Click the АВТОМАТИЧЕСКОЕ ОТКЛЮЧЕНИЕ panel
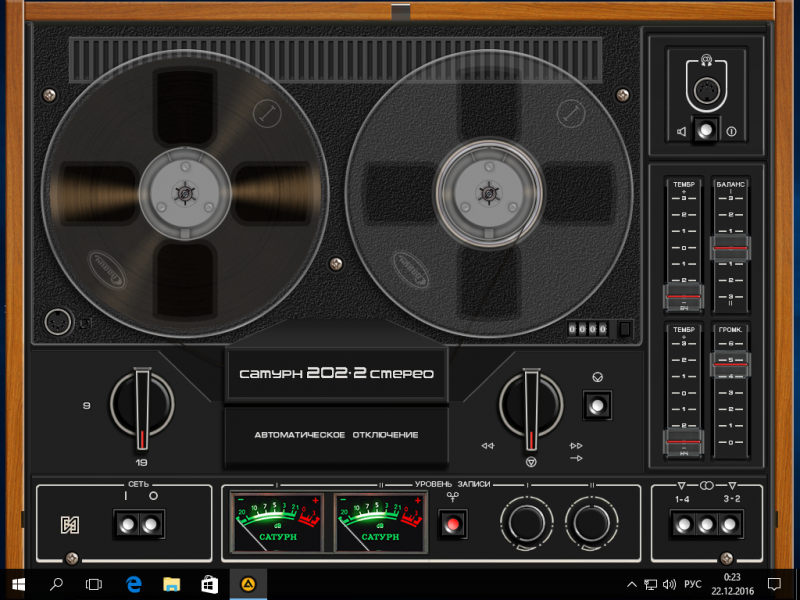The width and height of the screenshot is (800, 600). pos(336,435)
